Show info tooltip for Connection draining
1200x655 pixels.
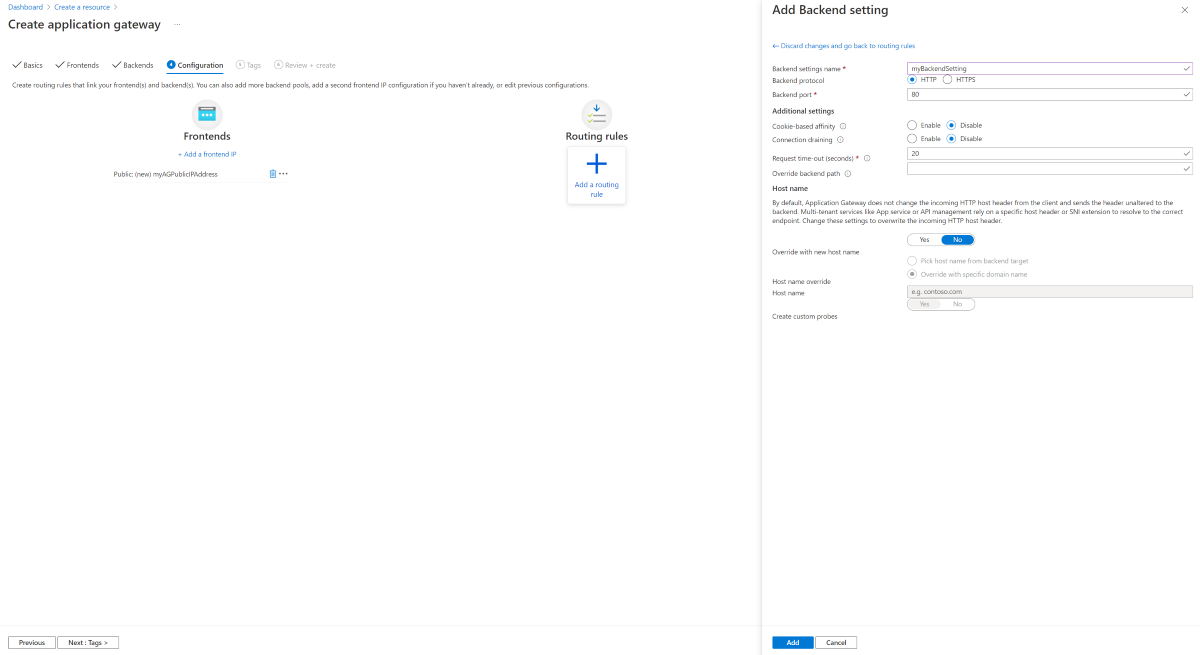click(840, 139)
